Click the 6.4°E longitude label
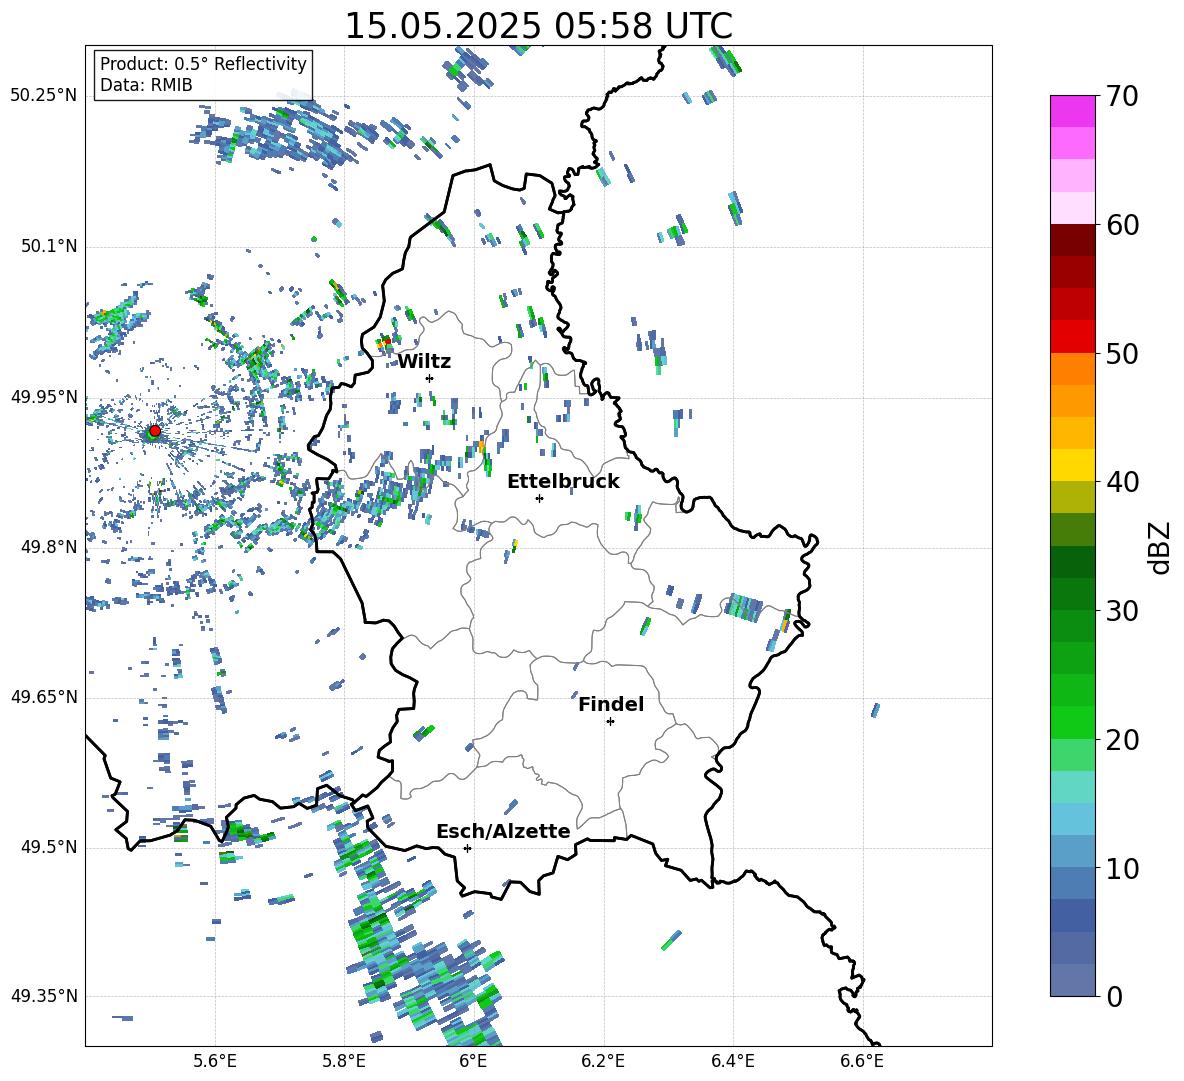Viewport: 1184px width, 1081px height. pyautogui.click(x=732, y=1061)
